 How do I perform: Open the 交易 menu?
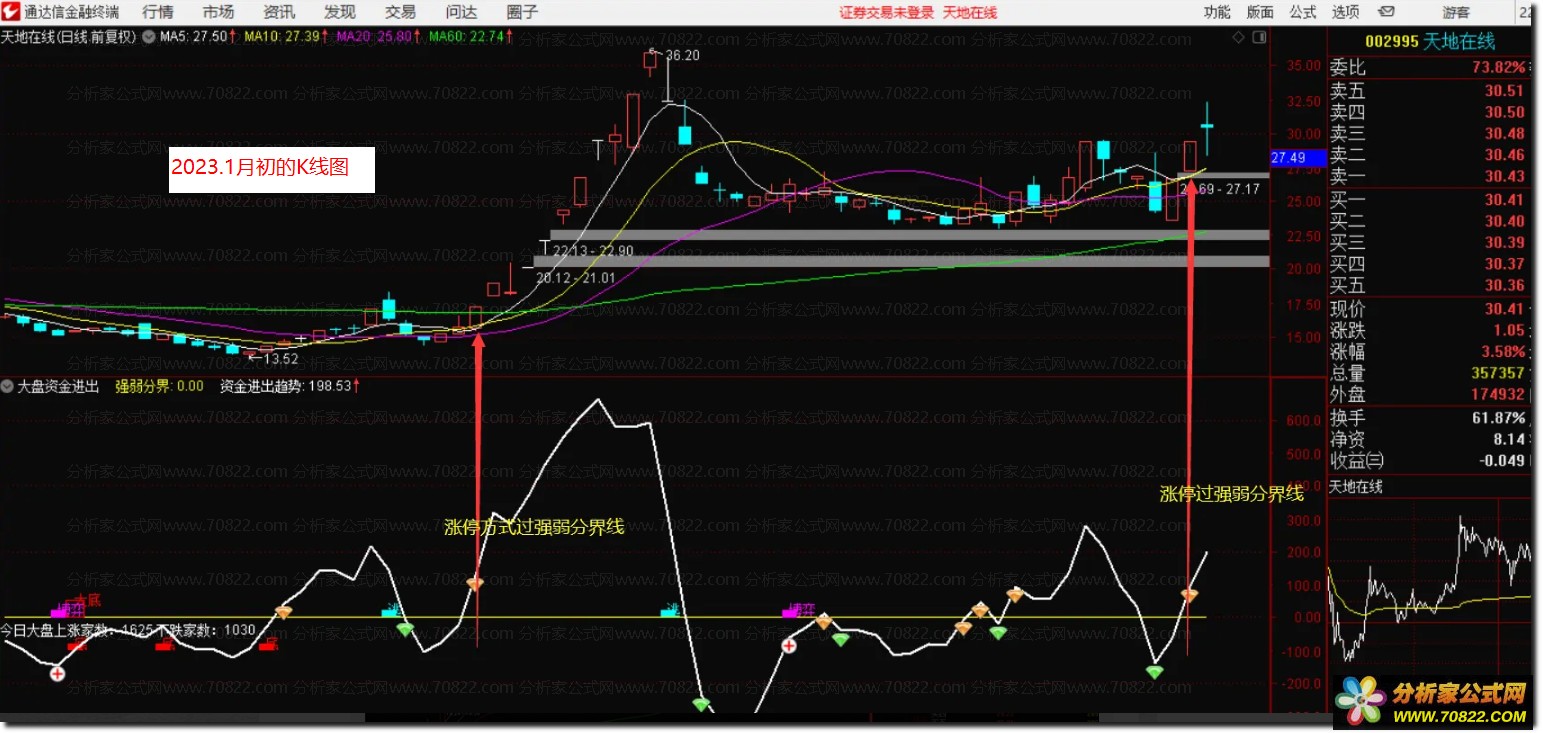pos(400,13)
